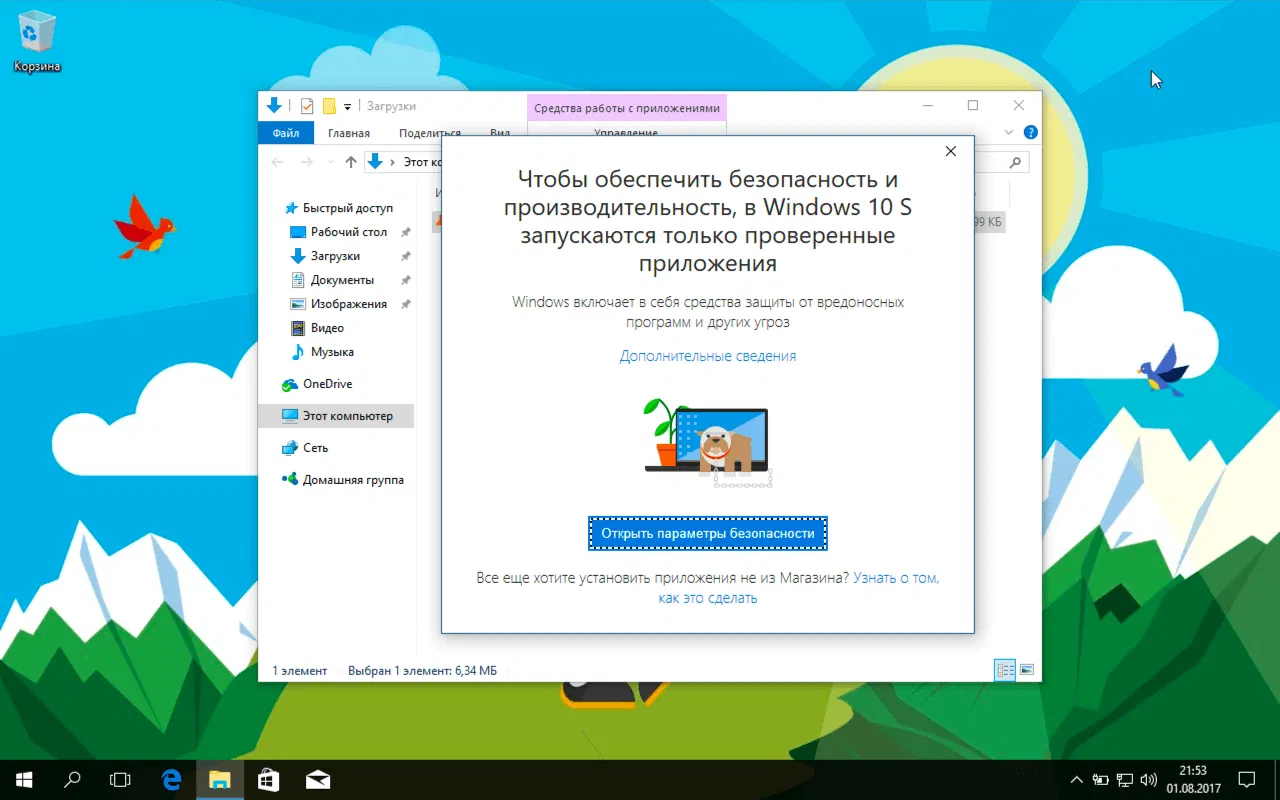Open Музыка in the navigation pane
The height and width of the screenshot is (800, 1280).
(322, 352)
